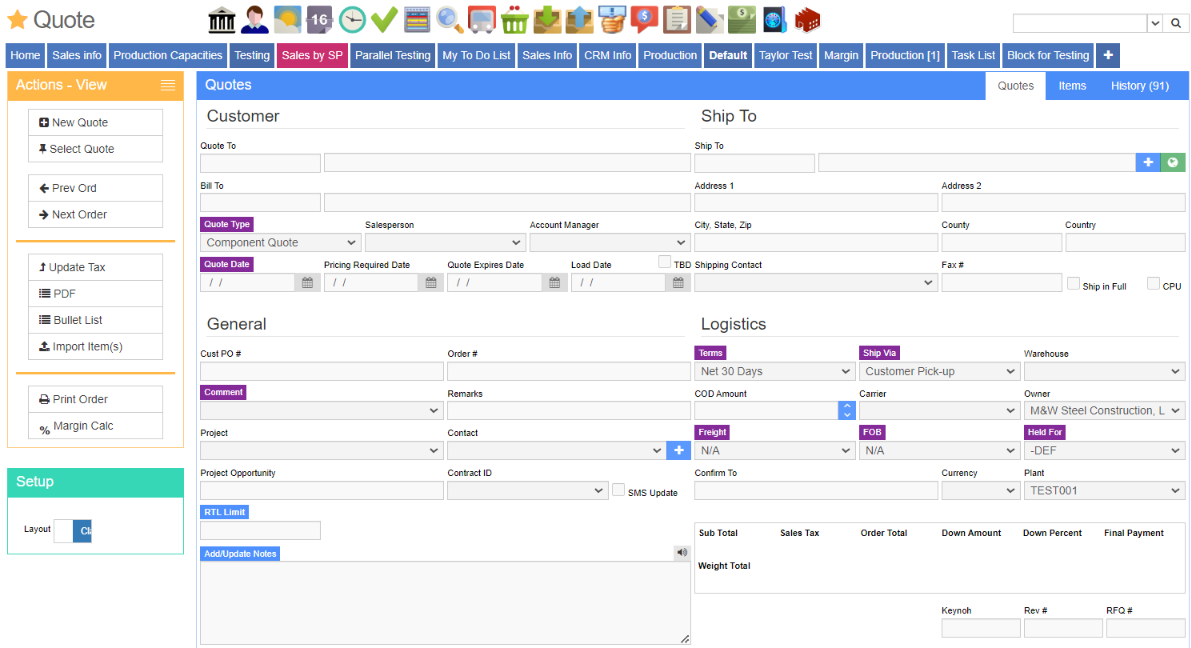Open the Quote Date calendar picker
1191x648 pixels.
point(307,283)
